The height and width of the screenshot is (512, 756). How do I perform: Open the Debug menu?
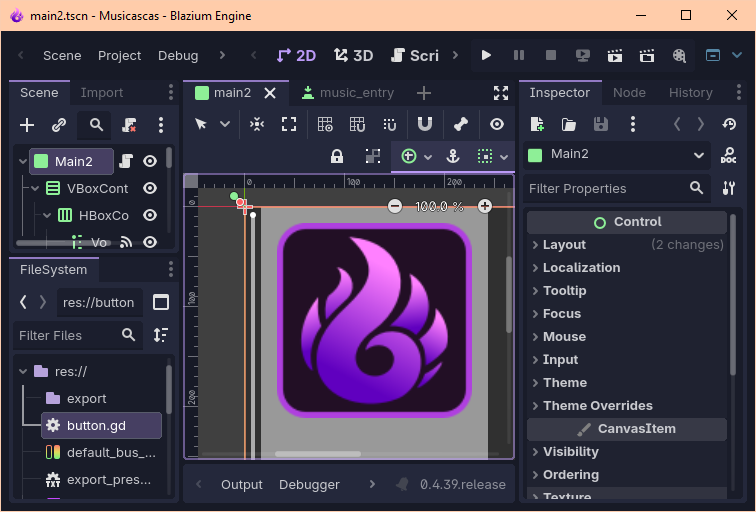click(178, 56)
